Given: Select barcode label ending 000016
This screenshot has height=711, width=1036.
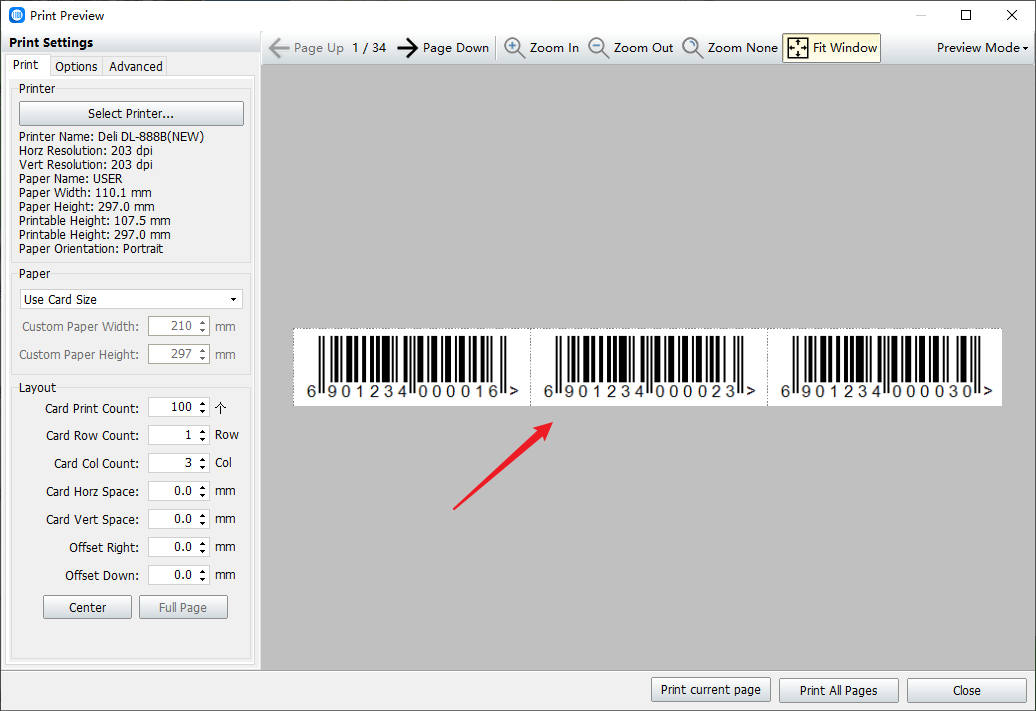Looking at the screenshot, I should pyautogui.click(x=412, y=367).
